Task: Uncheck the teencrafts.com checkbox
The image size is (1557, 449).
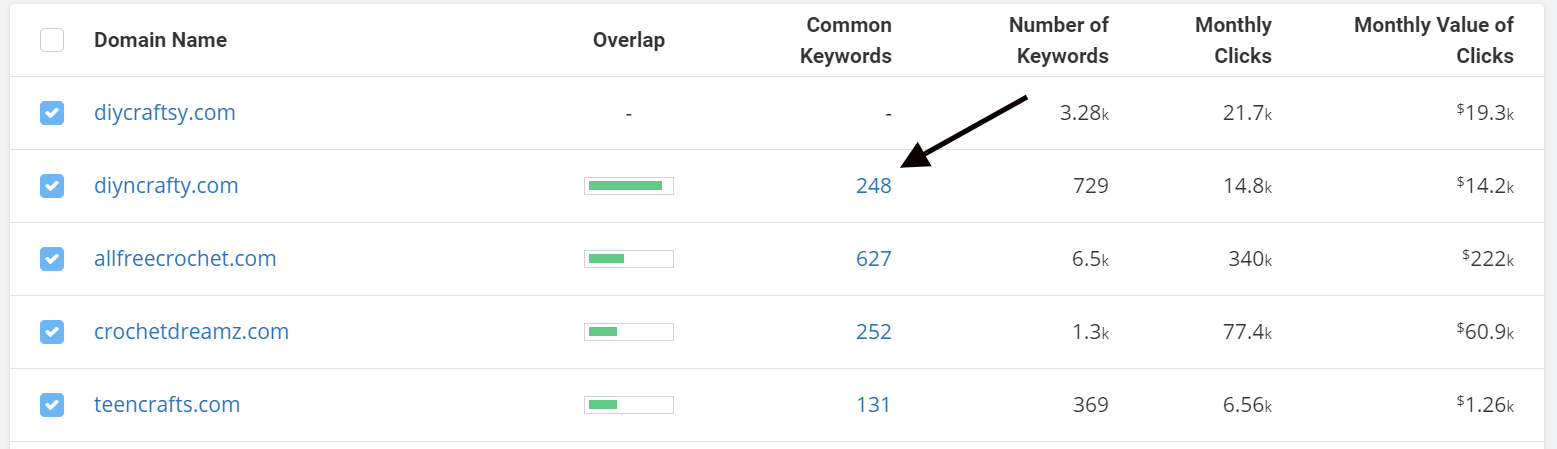Action: [52, 405]
